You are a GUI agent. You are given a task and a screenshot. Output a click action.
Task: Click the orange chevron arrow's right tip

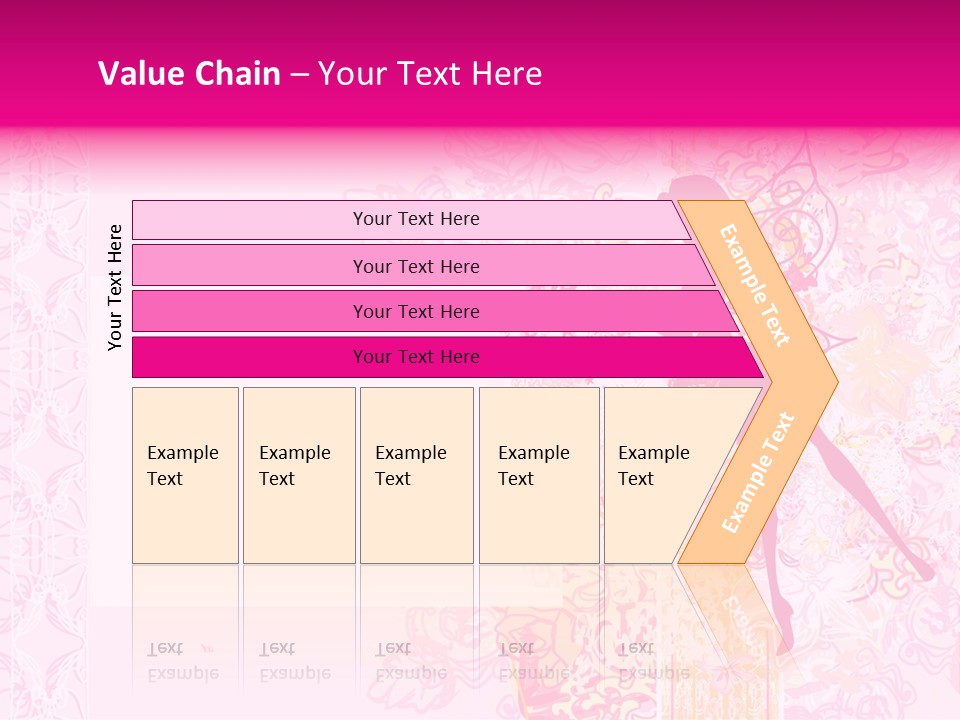tap(830, 382)
